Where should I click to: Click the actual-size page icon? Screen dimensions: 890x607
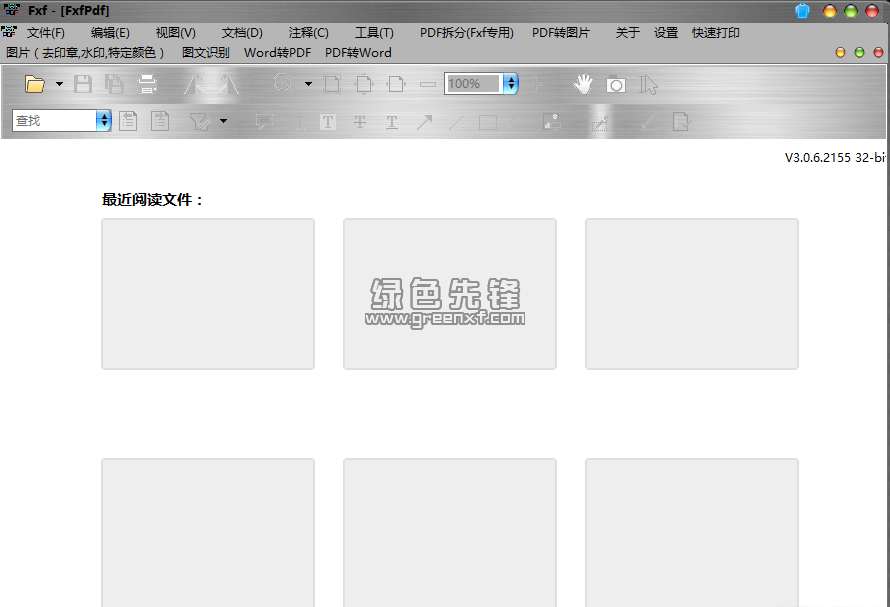(x=332, y=84)
